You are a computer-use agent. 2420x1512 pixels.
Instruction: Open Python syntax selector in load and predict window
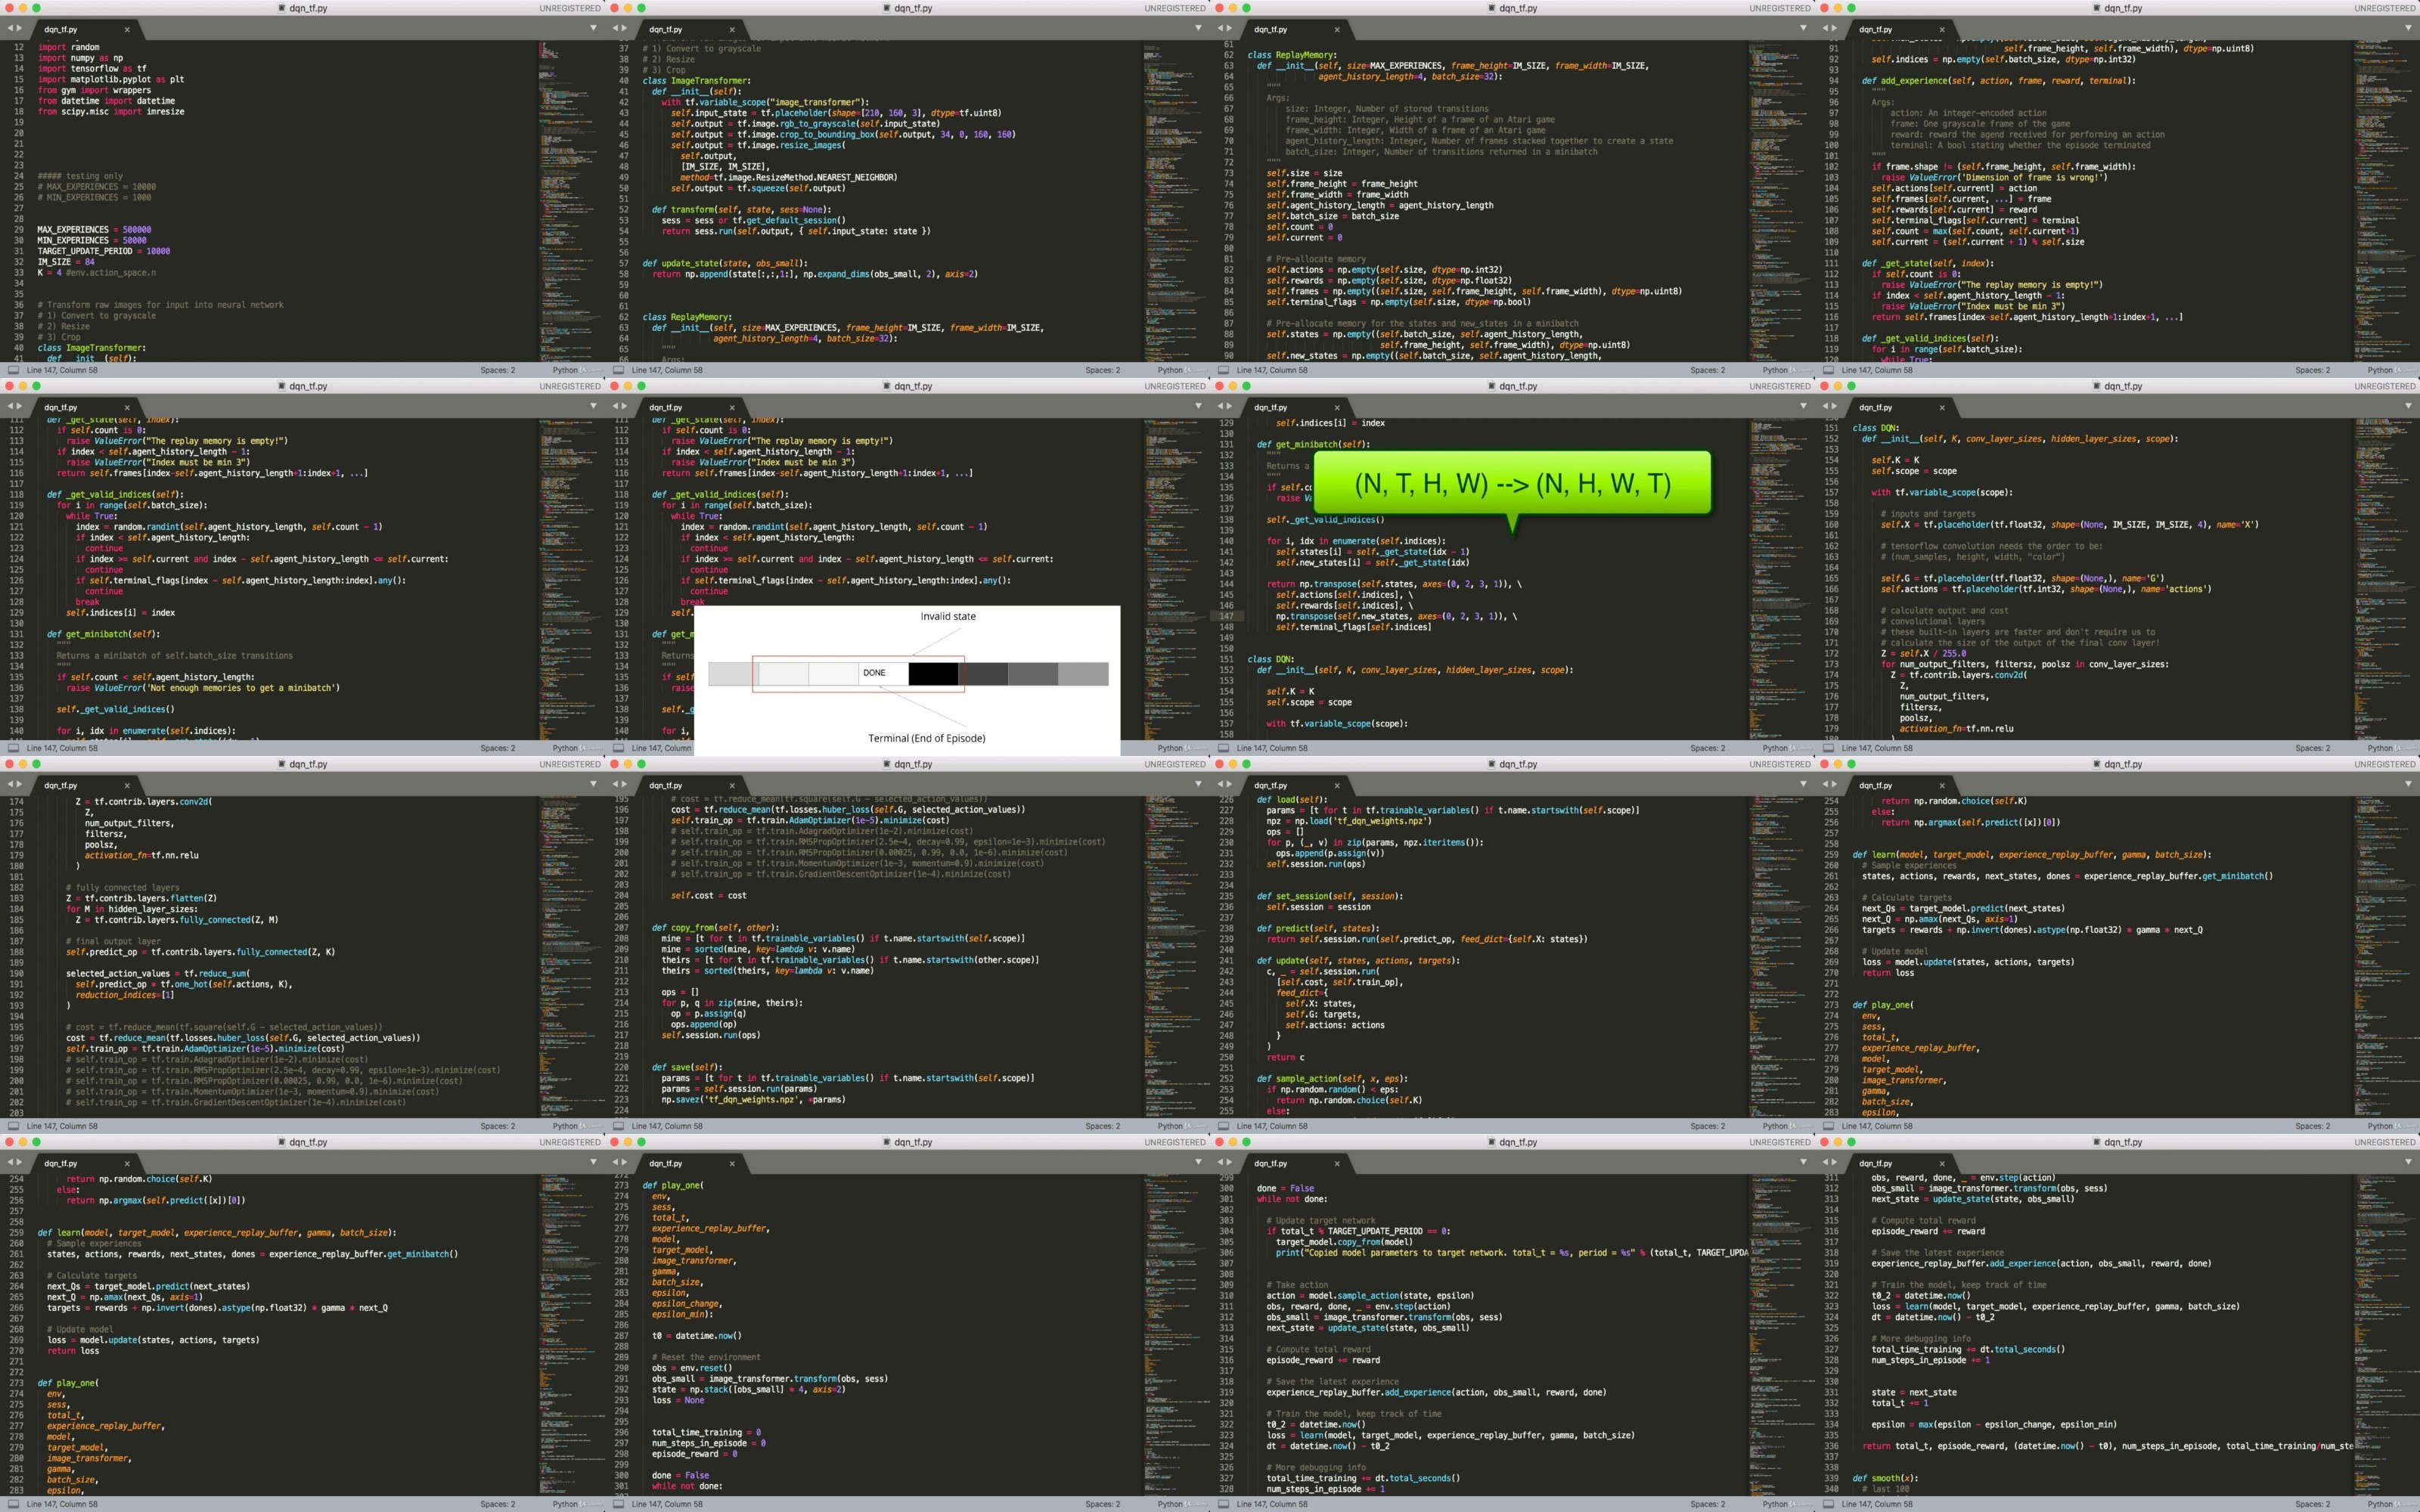(1775, 1126)
